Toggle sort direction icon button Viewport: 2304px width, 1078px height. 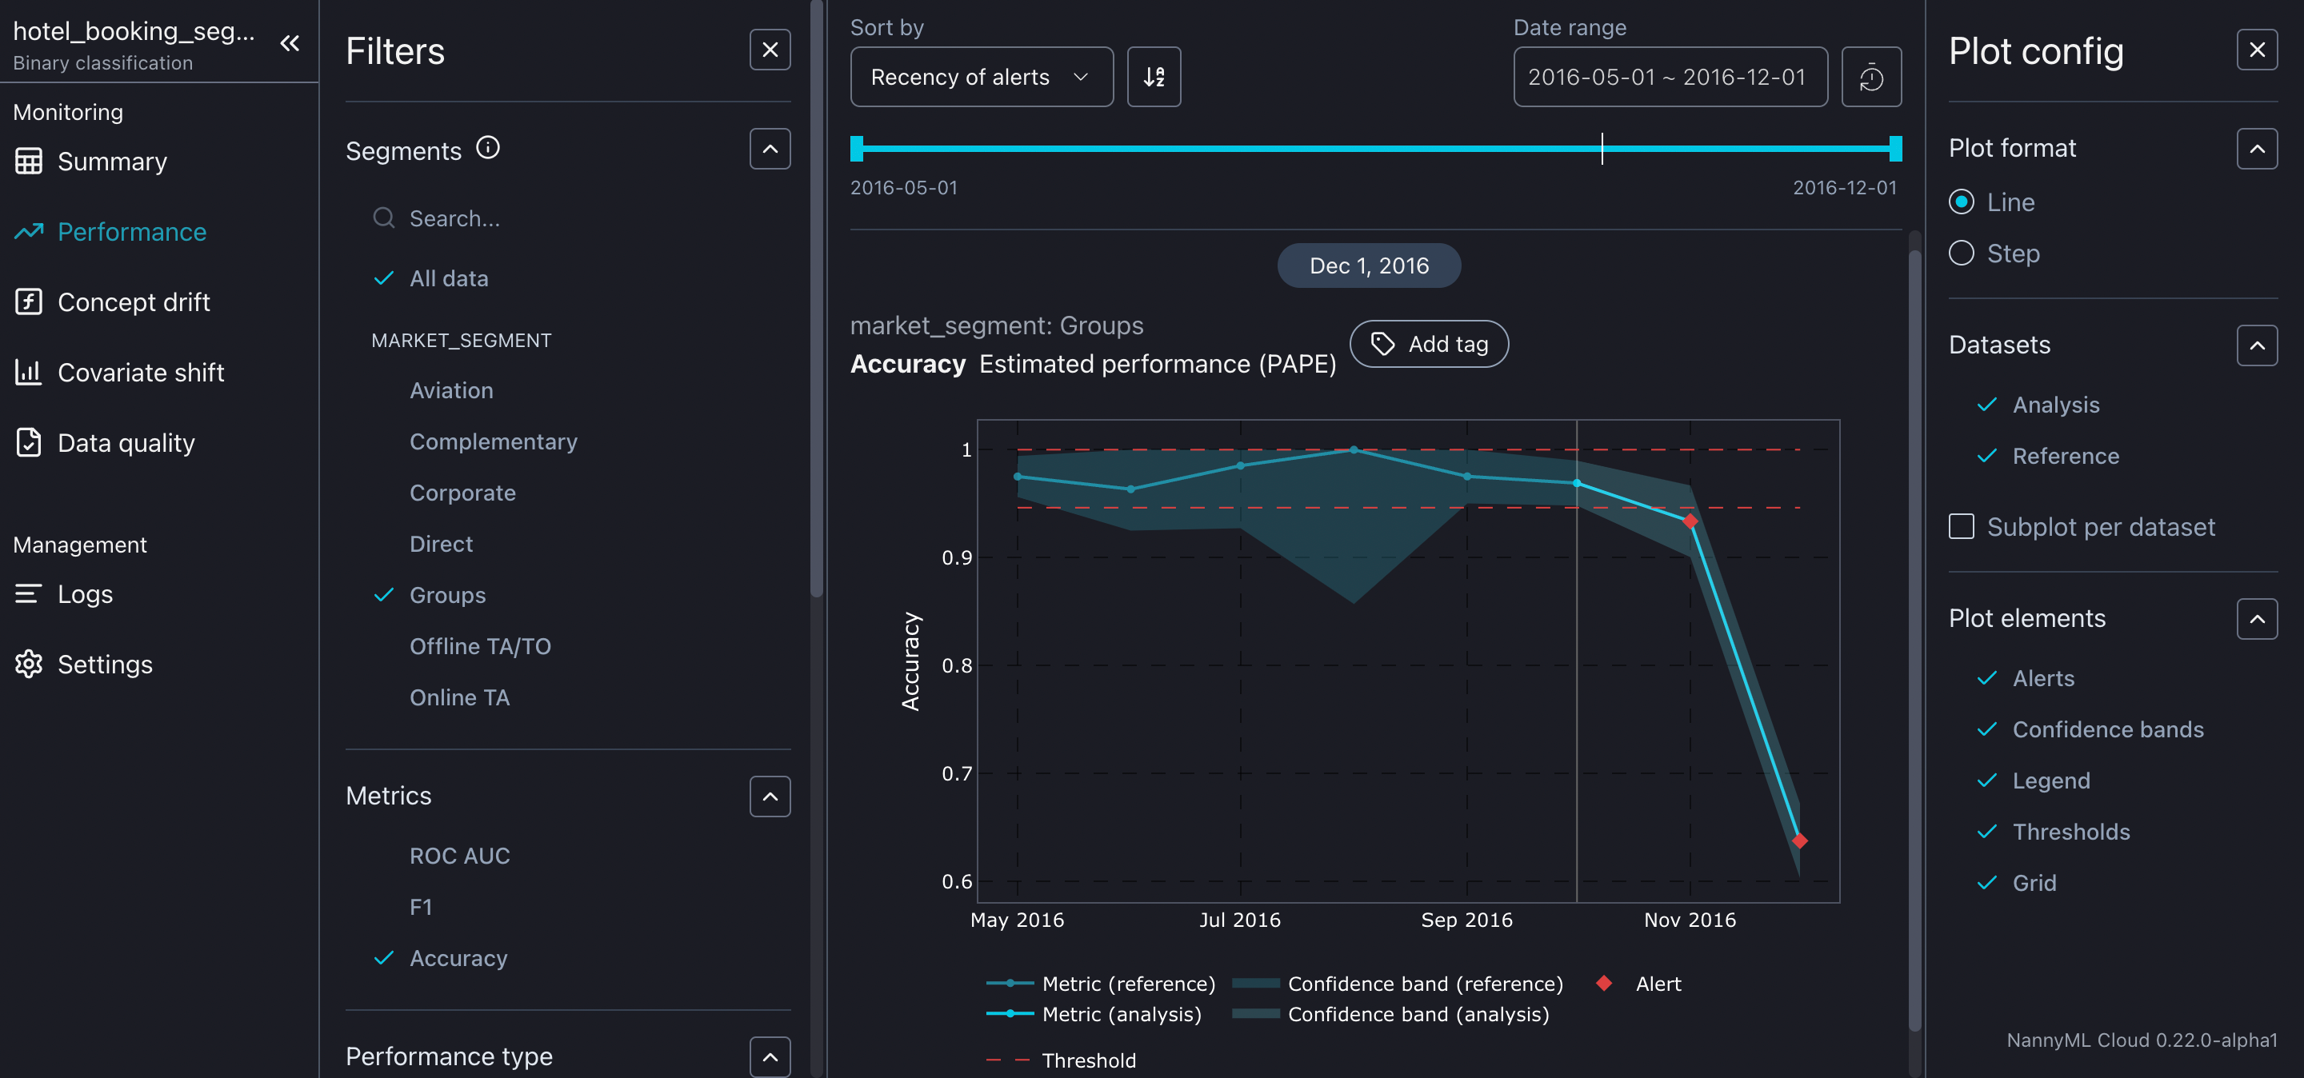pyautogui.click(x=1153, y=77)
